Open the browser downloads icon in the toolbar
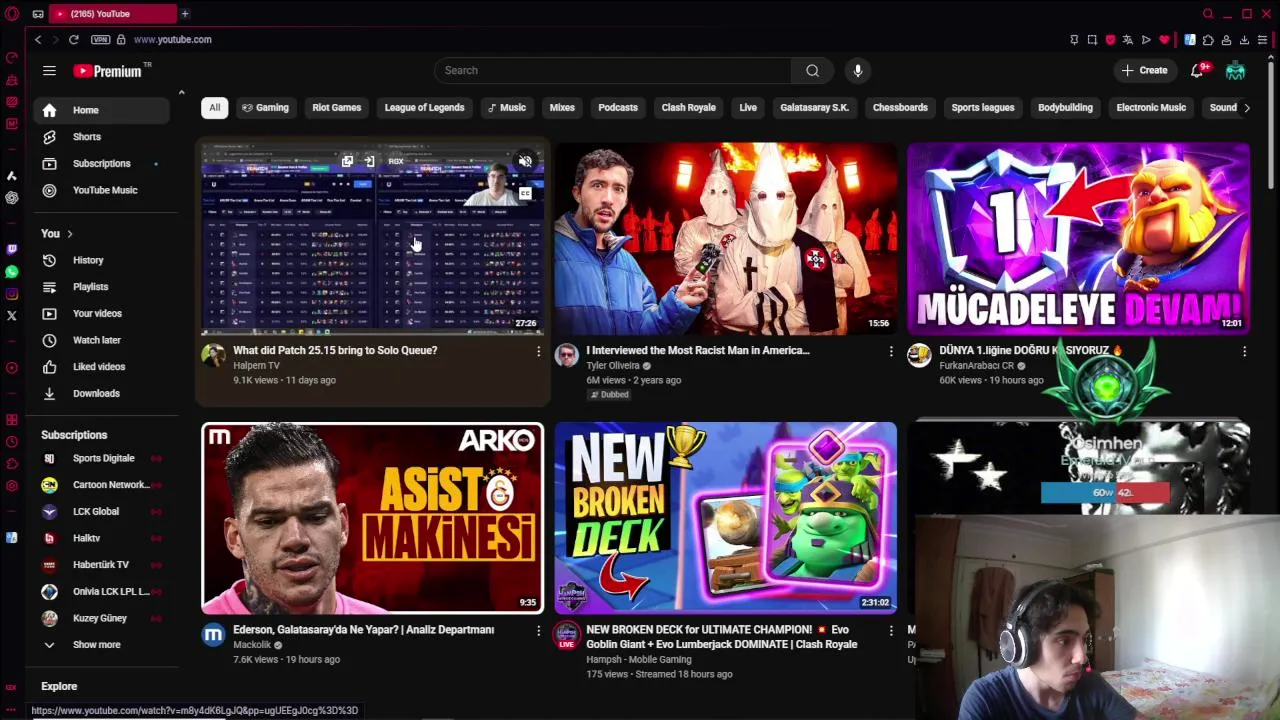This screenshot has height=720, width=1280. click(x=1244, y=40)
